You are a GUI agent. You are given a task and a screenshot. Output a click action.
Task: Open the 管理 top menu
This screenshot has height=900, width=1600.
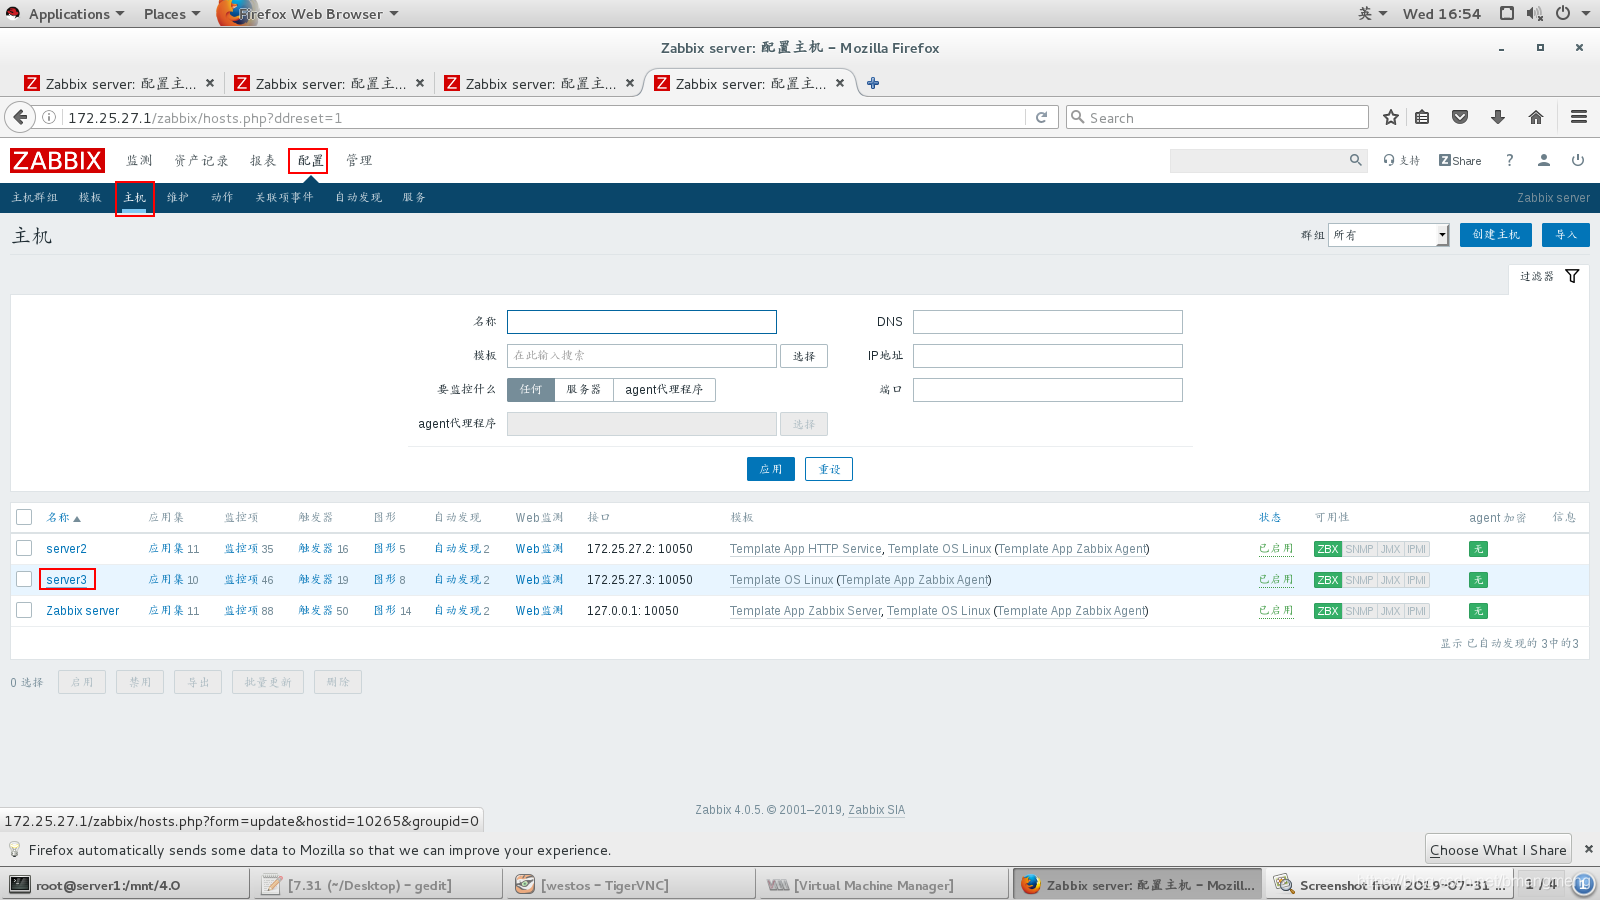point(359,160)
